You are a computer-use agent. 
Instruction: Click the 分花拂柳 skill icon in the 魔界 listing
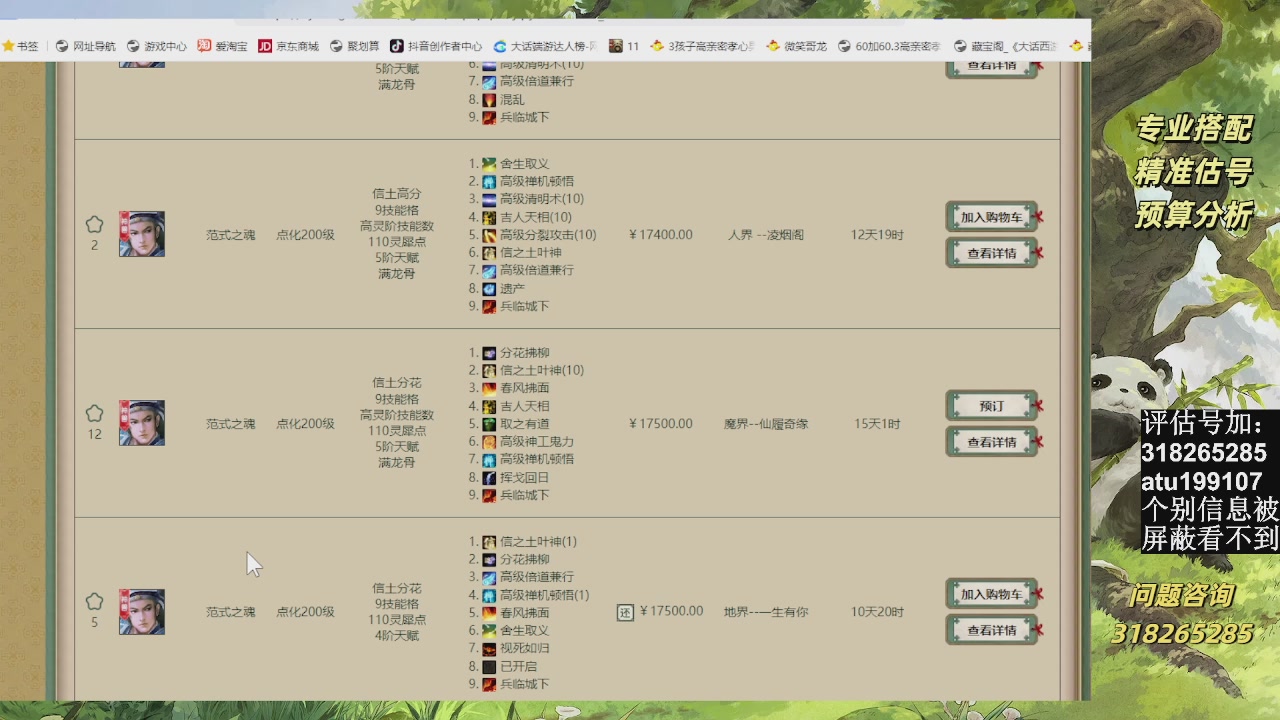coord(489,353)
